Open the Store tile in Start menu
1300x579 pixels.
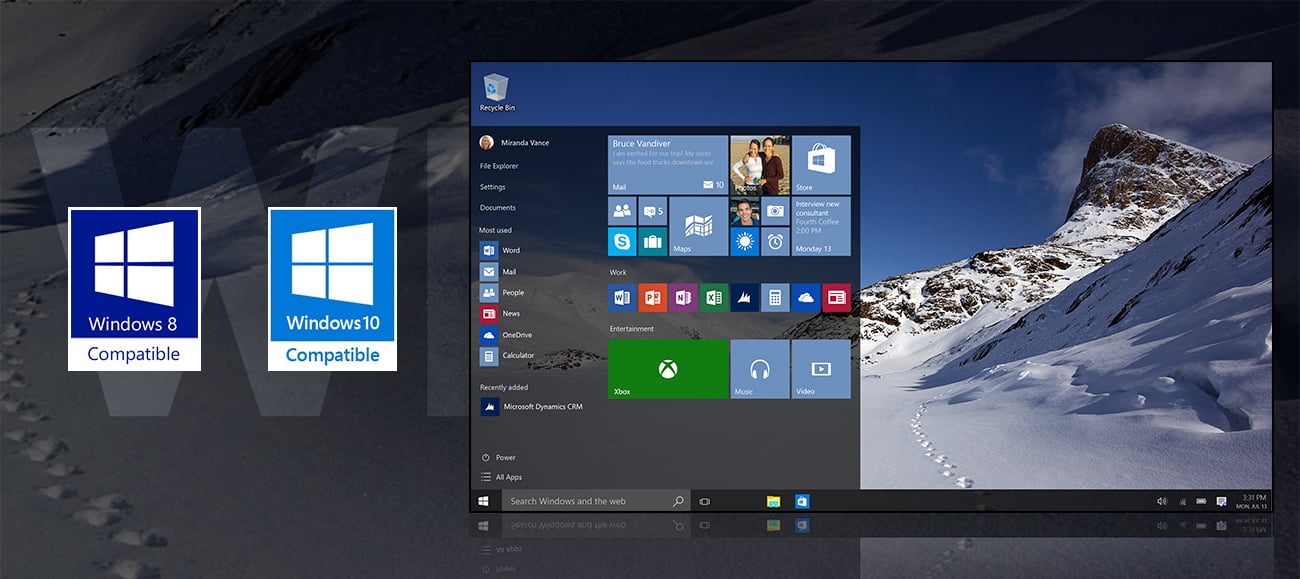[x=821, y=165]
